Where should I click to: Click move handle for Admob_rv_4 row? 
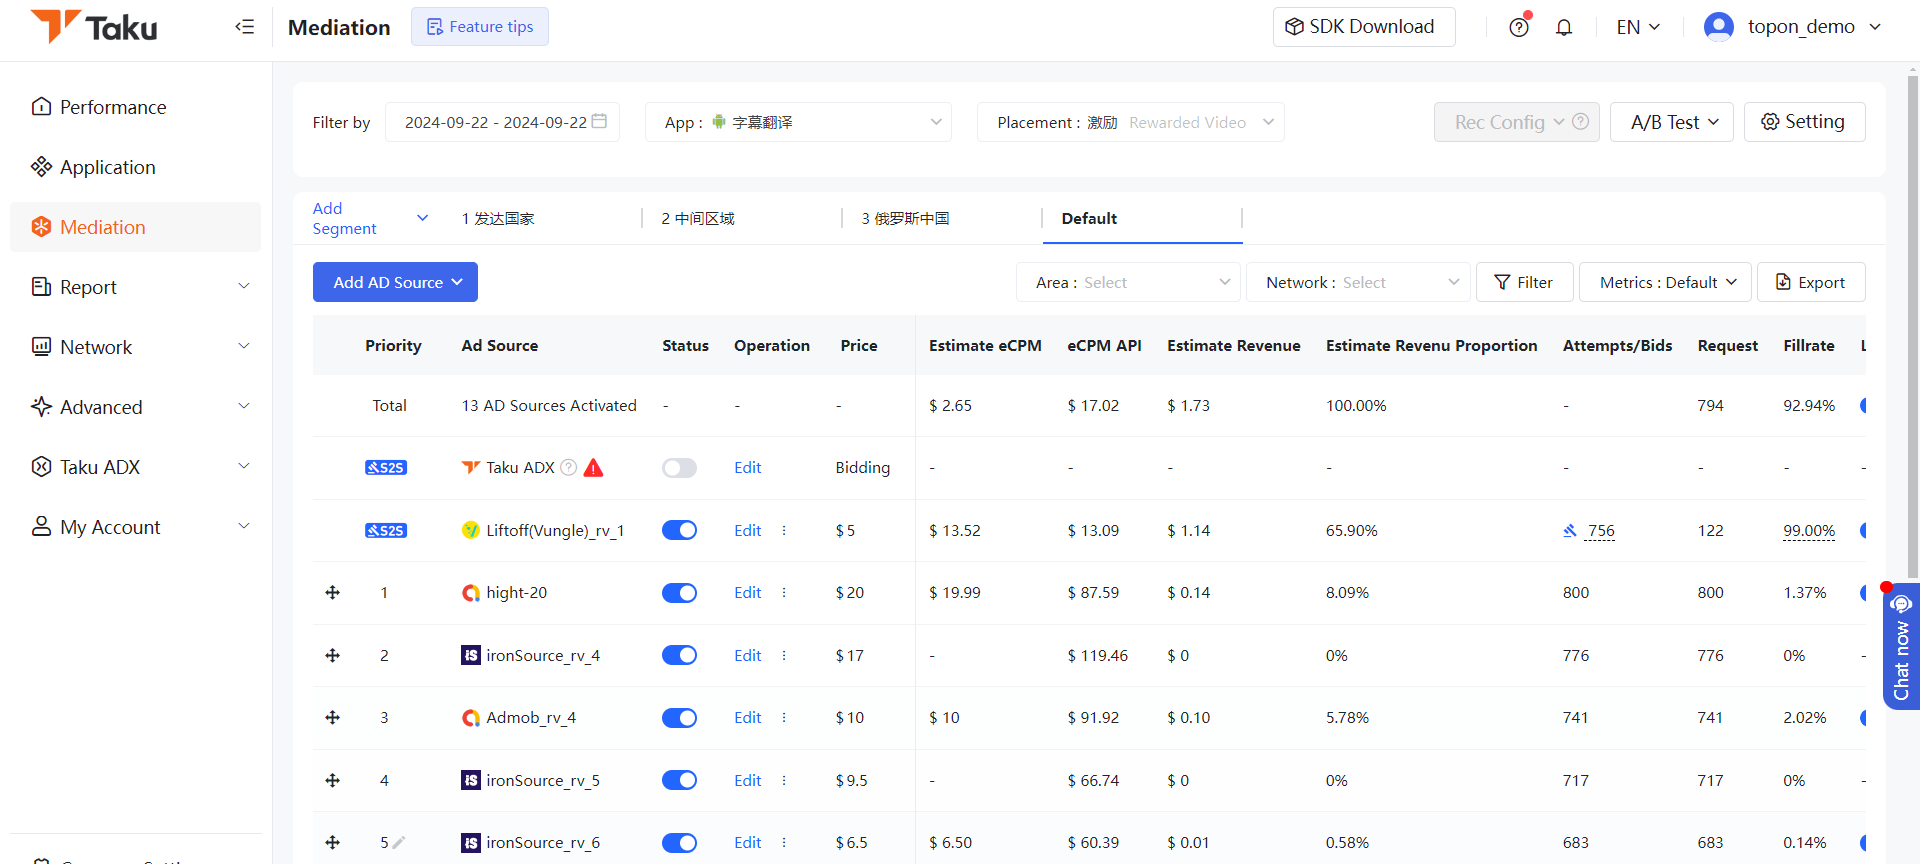[x=333, y=717]
